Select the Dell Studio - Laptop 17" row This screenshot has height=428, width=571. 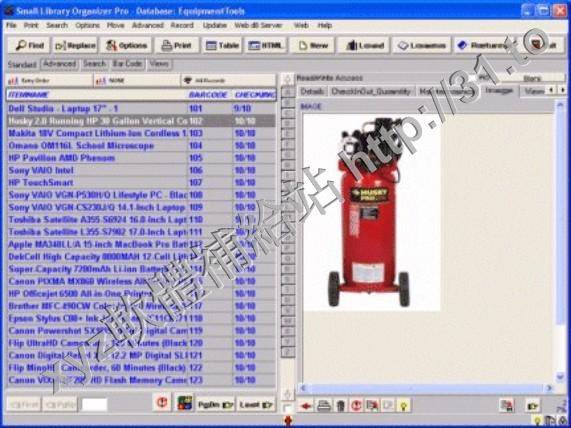pos(141,109)
